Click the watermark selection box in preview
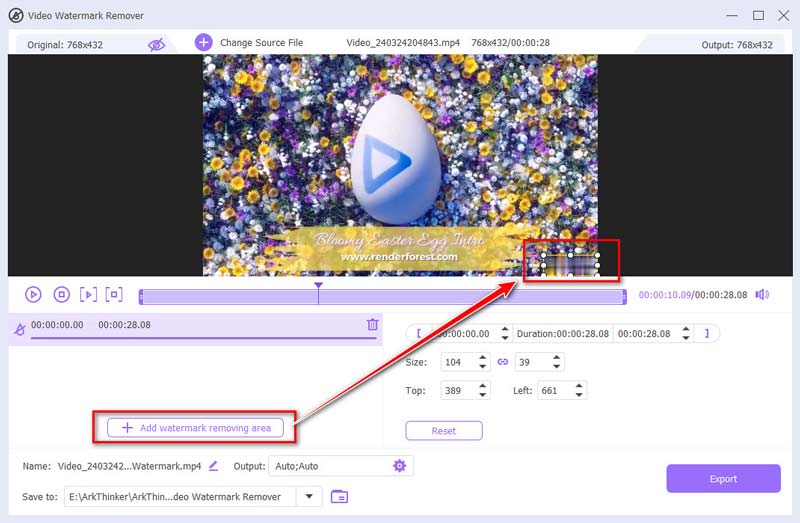 pyautogui.click(x=570, y=264)
